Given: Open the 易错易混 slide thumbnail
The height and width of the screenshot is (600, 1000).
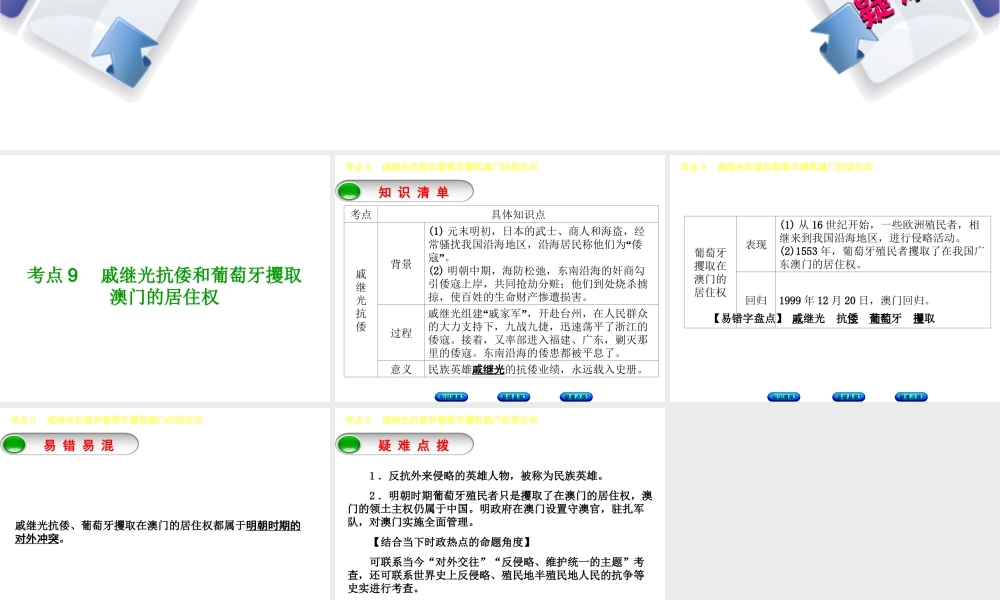Looking at the screenshot, I should point(165,504).
